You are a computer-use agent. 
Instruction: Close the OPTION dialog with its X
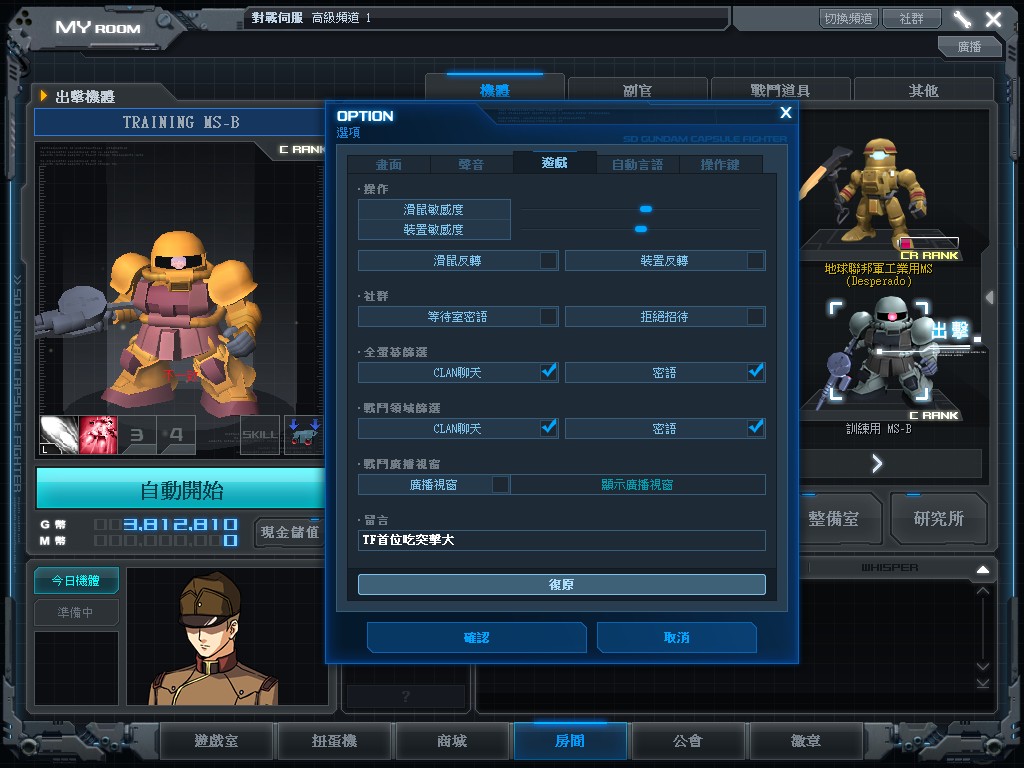pyautogui.click(x=786, y=112)
